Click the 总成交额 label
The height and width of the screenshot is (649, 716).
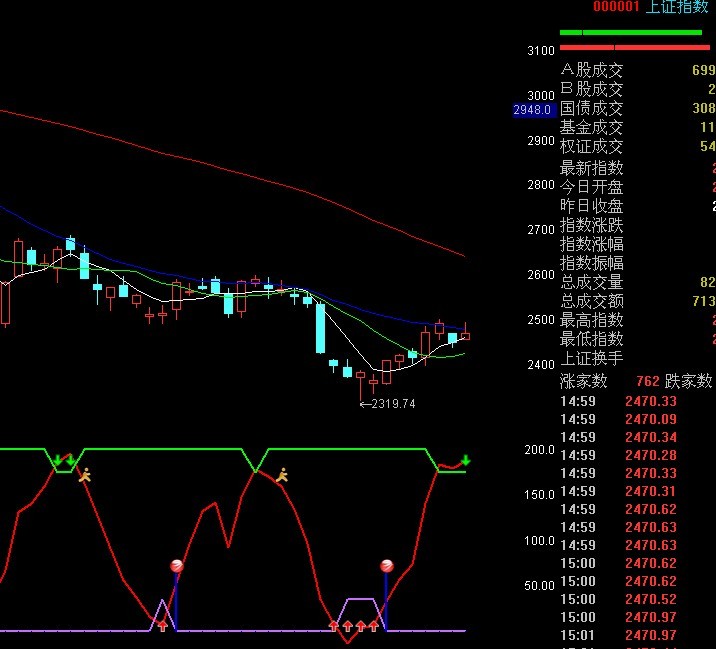(591, 301)
